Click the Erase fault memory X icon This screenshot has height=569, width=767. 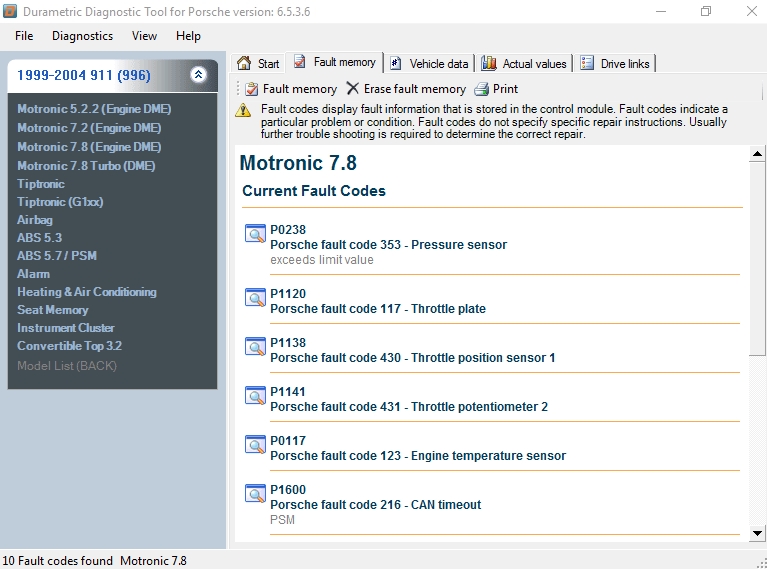pyautogui.click(x=353, y=89)
